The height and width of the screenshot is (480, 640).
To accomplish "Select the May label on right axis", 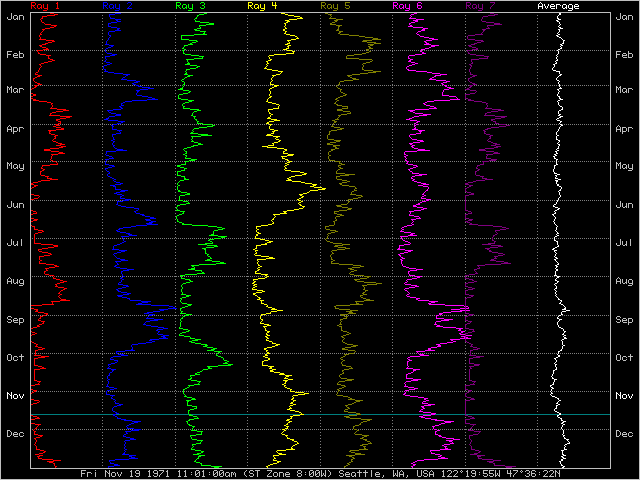I will point(624,166).
